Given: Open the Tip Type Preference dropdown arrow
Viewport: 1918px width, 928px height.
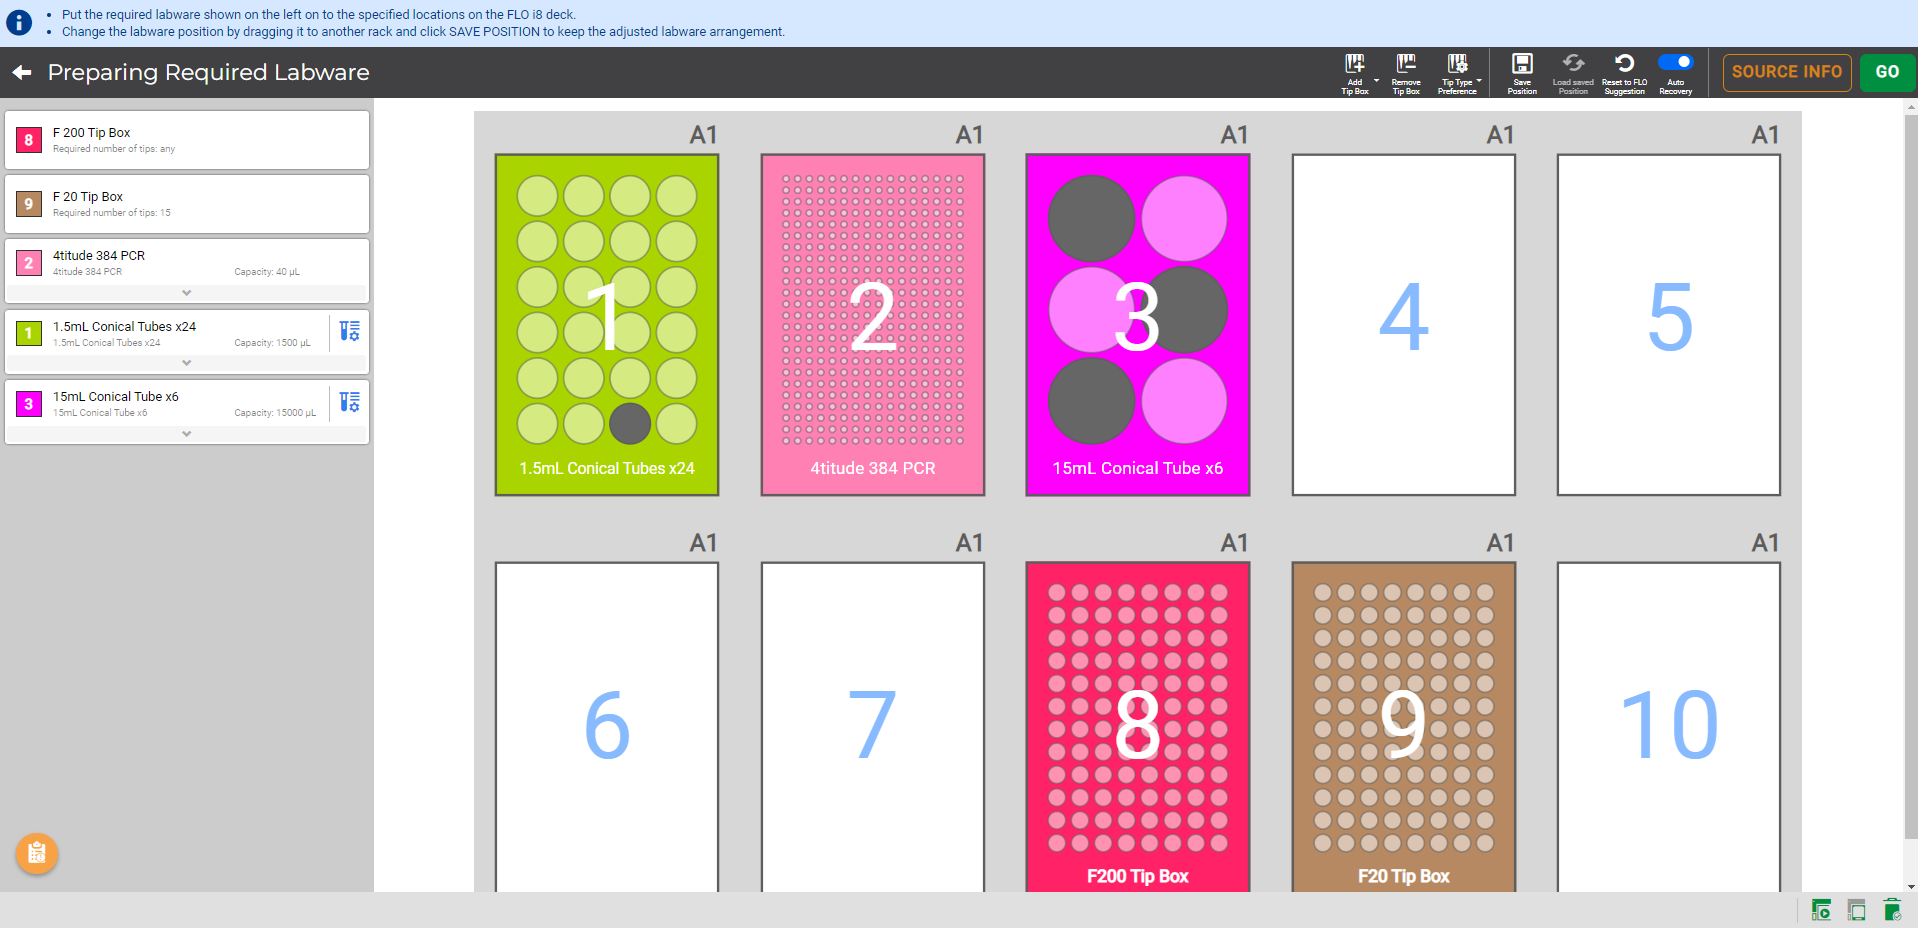Looking at the screenshot, I should pyautogui.click(x=1479, y=81).
